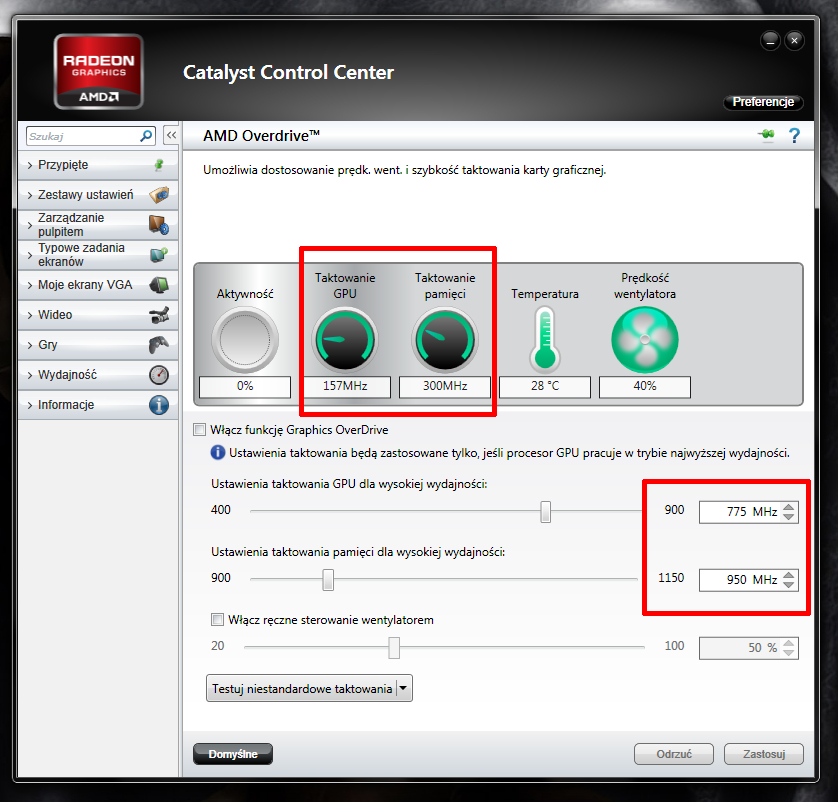Enable Włącz ręczne sterowanie wentylatorem checkbox
The image size is (838, 802).
[x=217, y=620]
